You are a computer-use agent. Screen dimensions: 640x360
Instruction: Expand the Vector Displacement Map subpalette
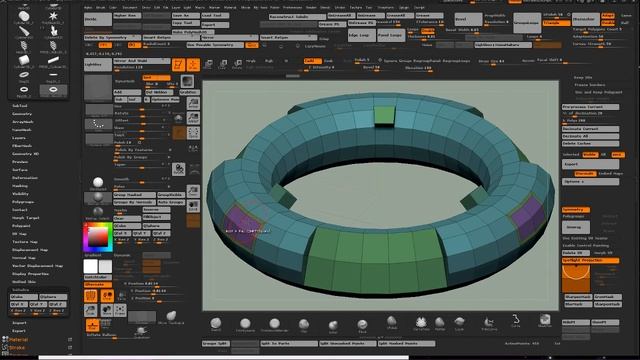pos(37,266)
